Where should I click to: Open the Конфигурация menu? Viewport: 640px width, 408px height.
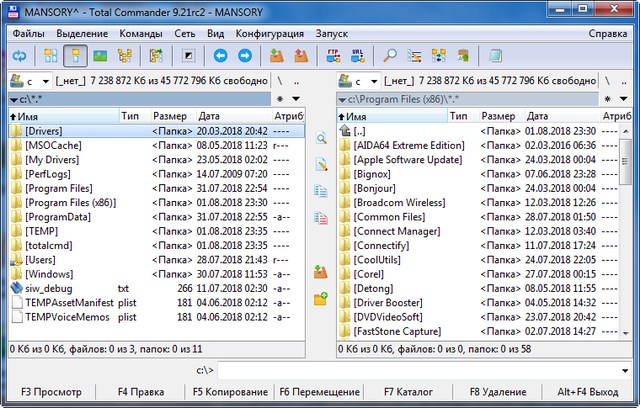point(270,33)
